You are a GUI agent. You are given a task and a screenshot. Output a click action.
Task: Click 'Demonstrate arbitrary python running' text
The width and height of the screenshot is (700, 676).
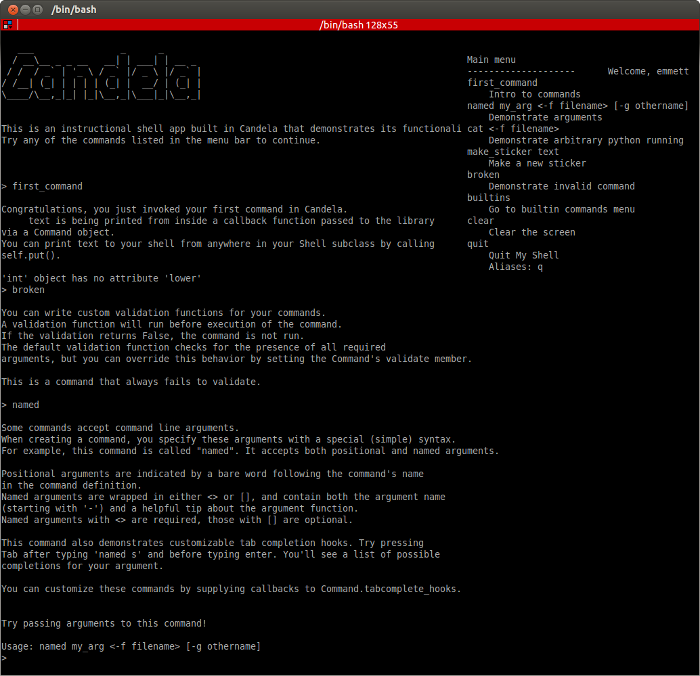pos(586,140)
